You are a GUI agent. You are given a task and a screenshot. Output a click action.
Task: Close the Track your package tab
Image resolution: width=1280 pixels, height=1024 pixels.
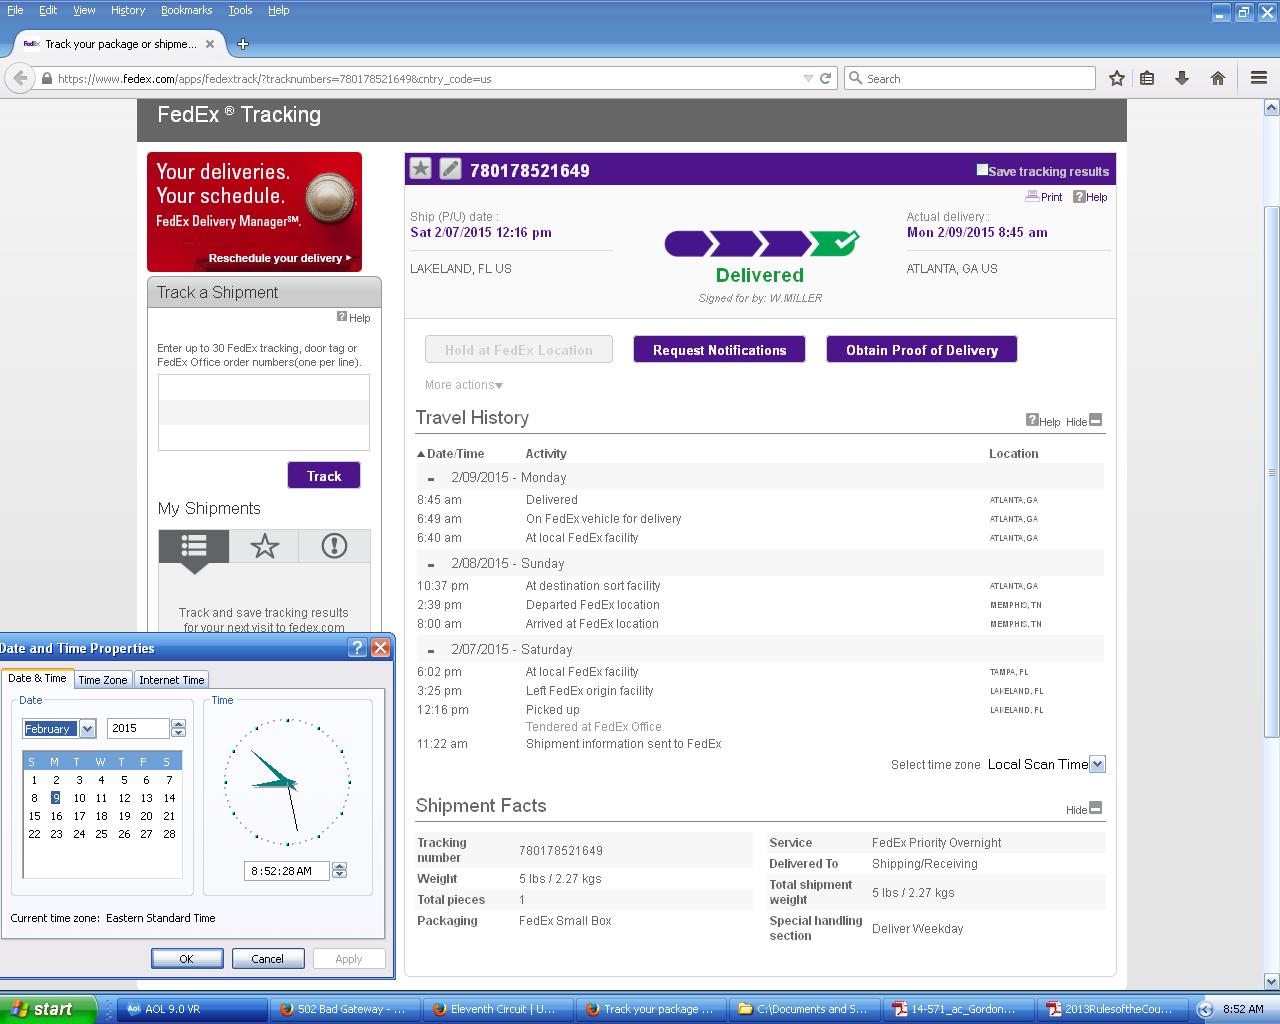(210, 44)
